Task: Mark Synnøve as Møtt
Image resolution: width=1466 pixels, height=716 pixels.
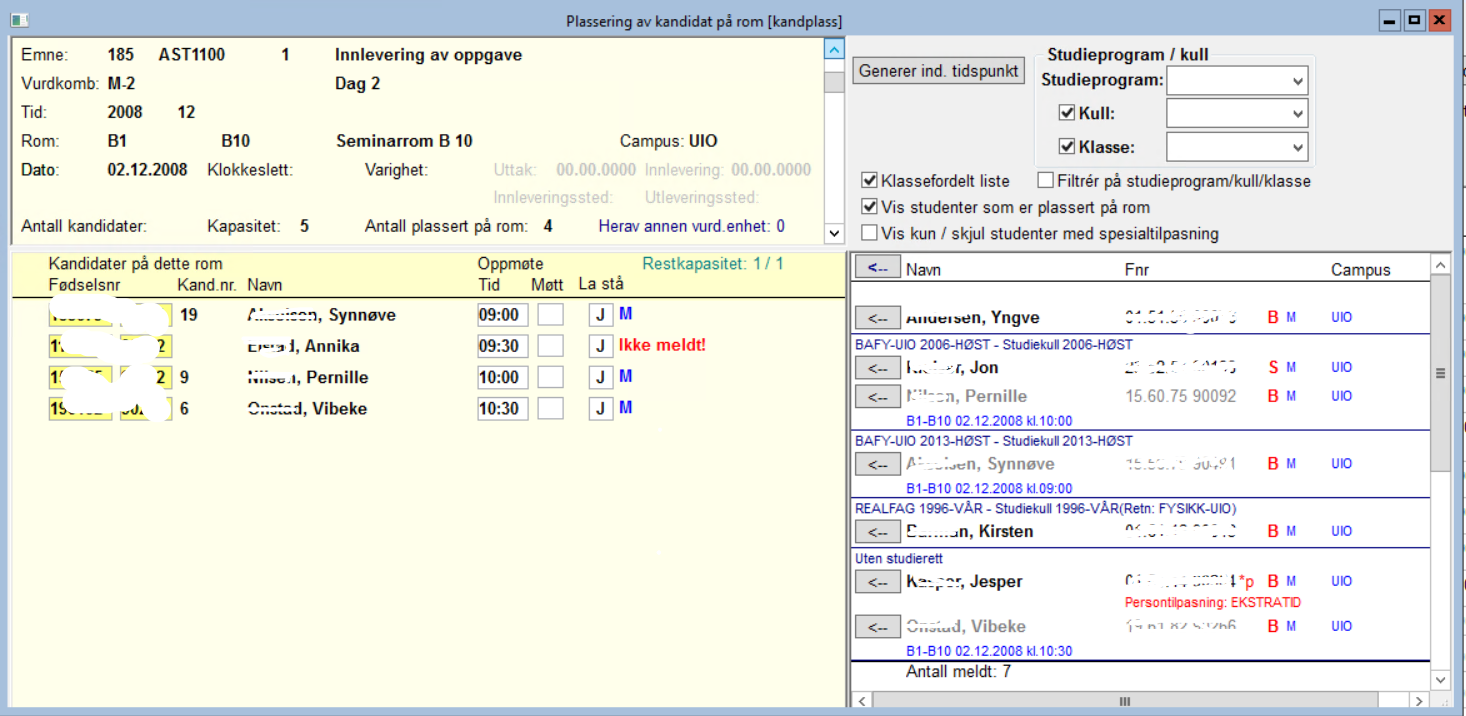Action: coord(550,315)
